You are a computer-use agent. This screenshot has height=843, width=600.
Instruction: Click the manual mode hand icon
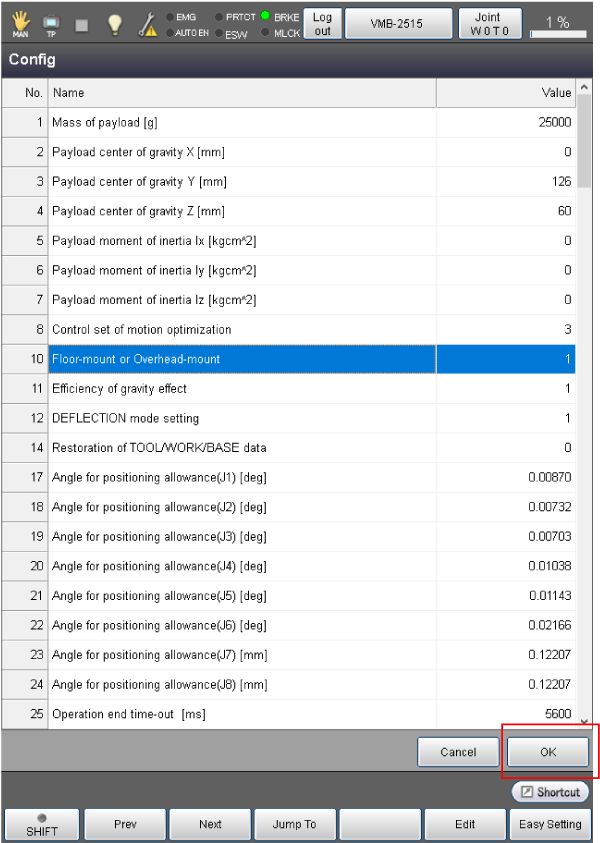click(21, 23)
